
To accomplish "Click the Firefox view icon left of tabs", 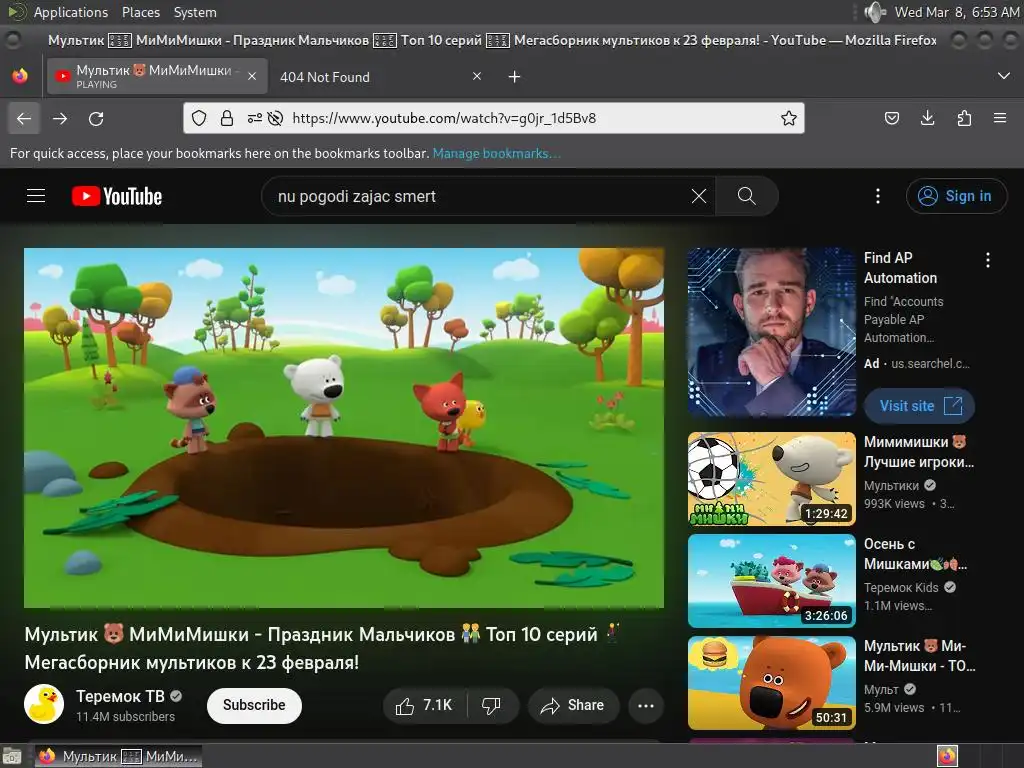I will (x=20, y=76).
